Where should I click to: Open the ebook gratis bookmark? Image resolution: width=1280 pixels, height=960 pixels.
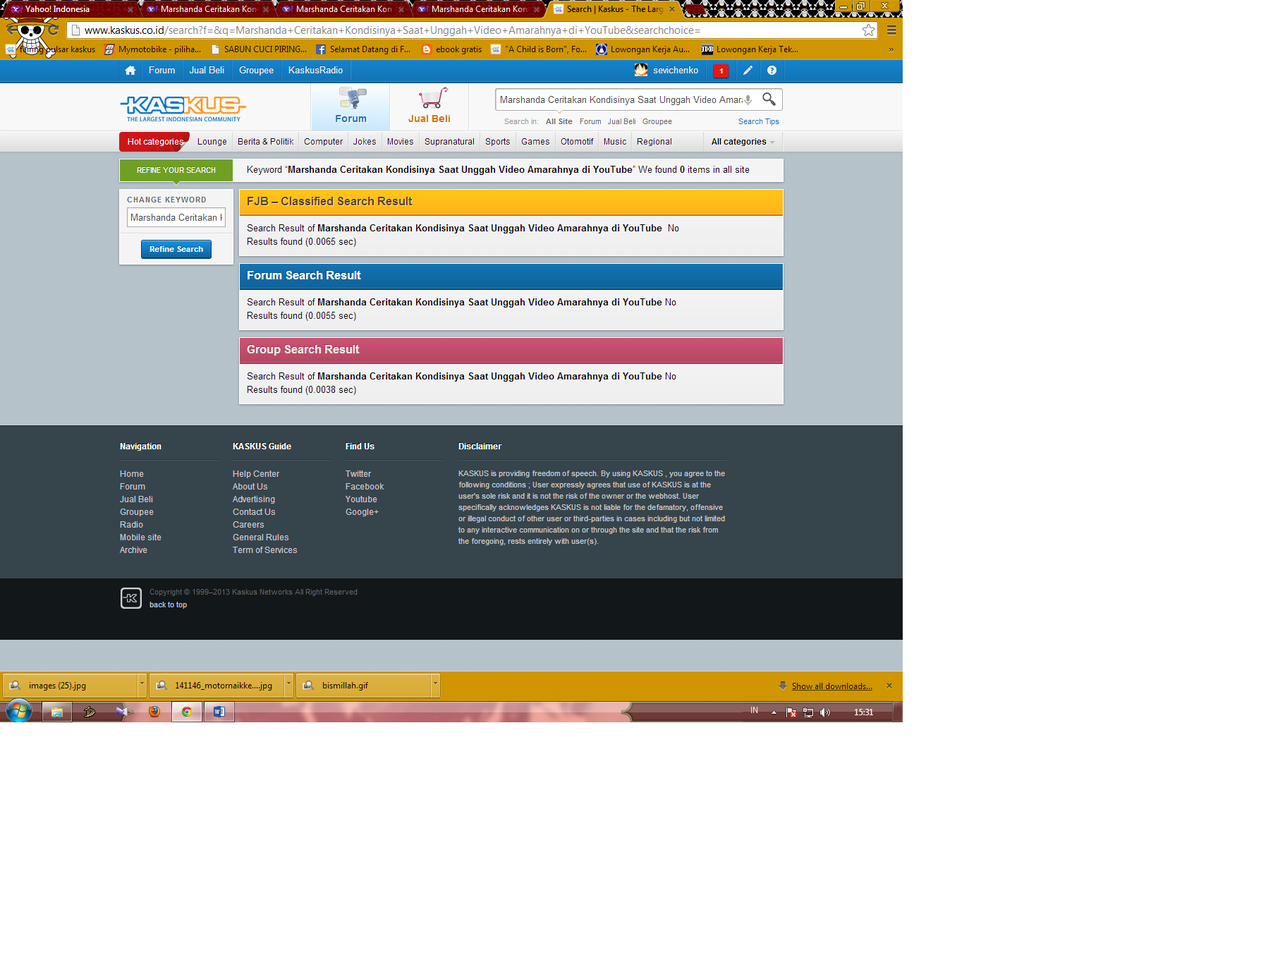click(452, 49)
